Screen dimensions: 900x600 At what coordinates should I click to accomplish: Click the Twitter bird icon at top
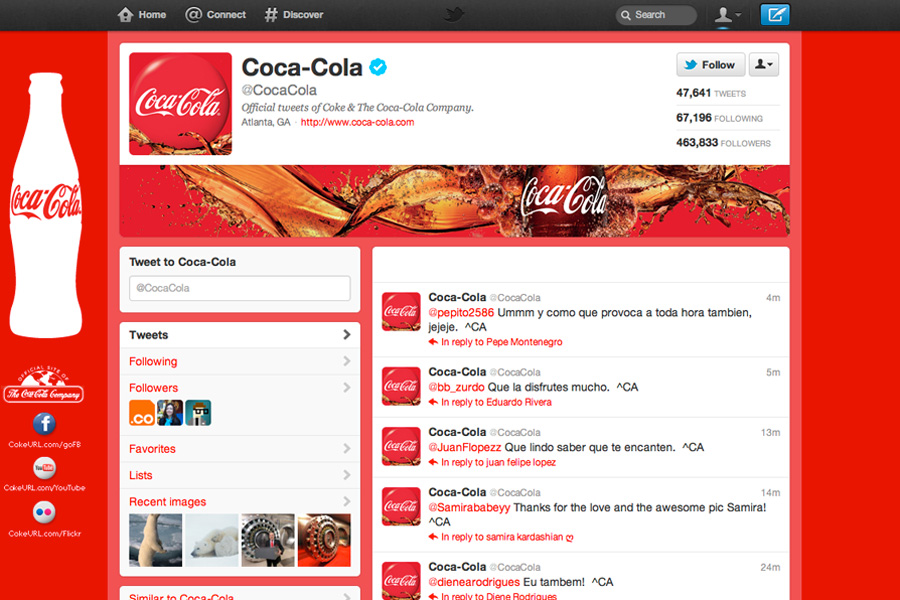coord(452,14)
